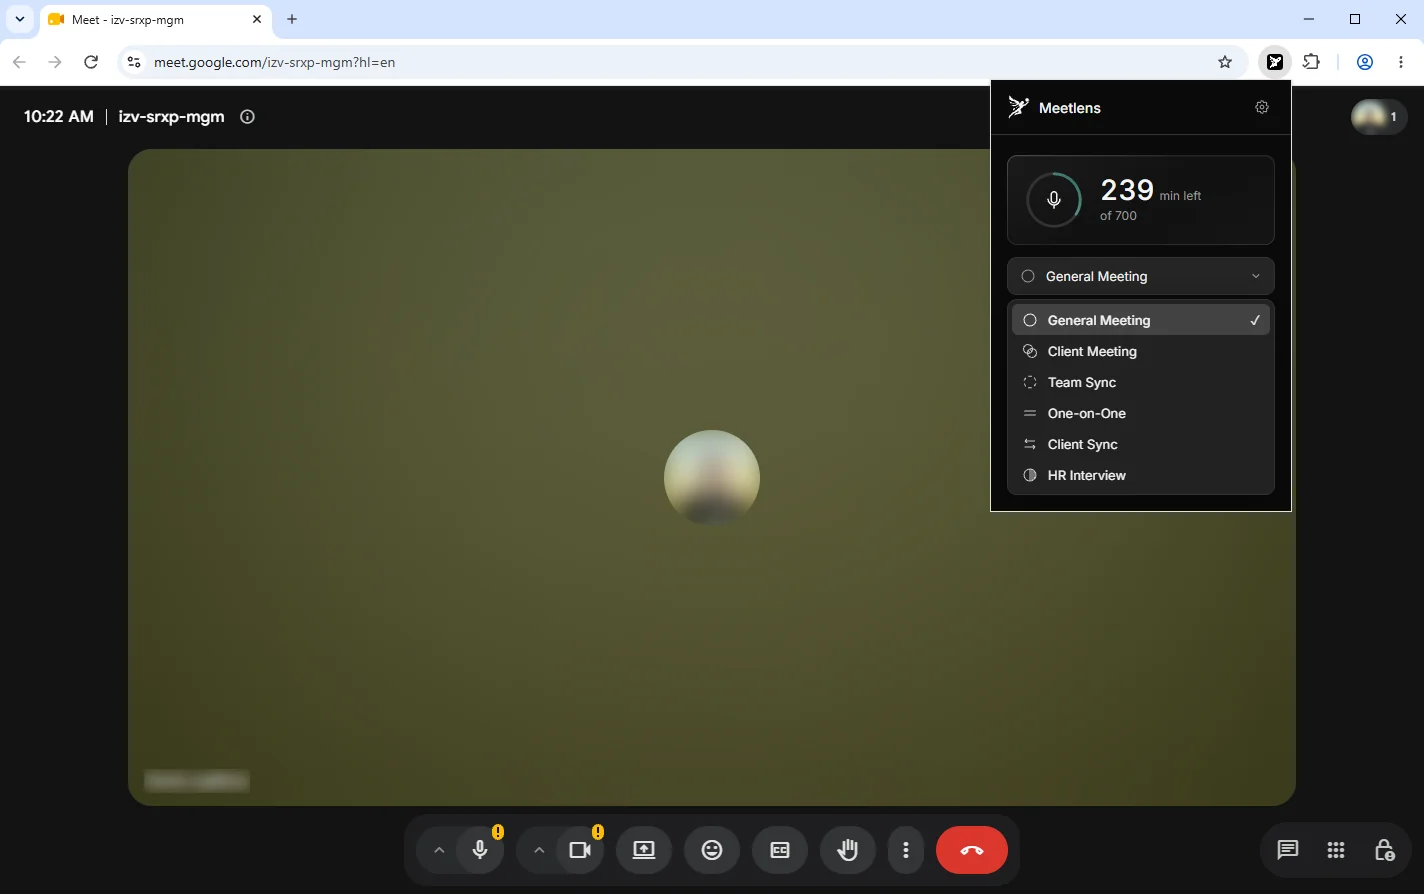Click the Meetlens extension toolbar icon
The image size is (1424, 894).
click(x=1275, y=62)
